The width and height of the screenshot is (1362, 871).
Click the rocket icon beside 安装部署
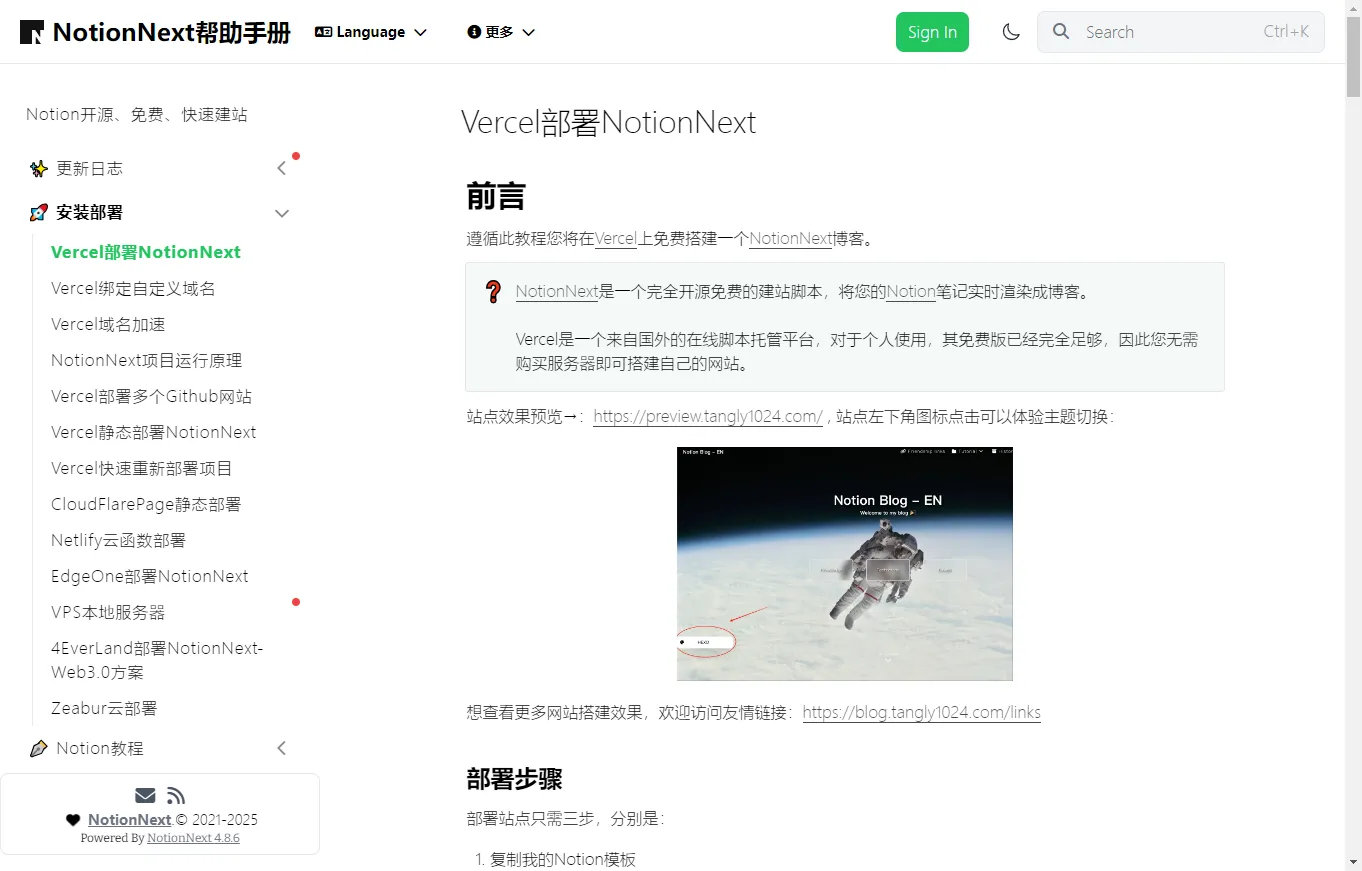[39, 212]
